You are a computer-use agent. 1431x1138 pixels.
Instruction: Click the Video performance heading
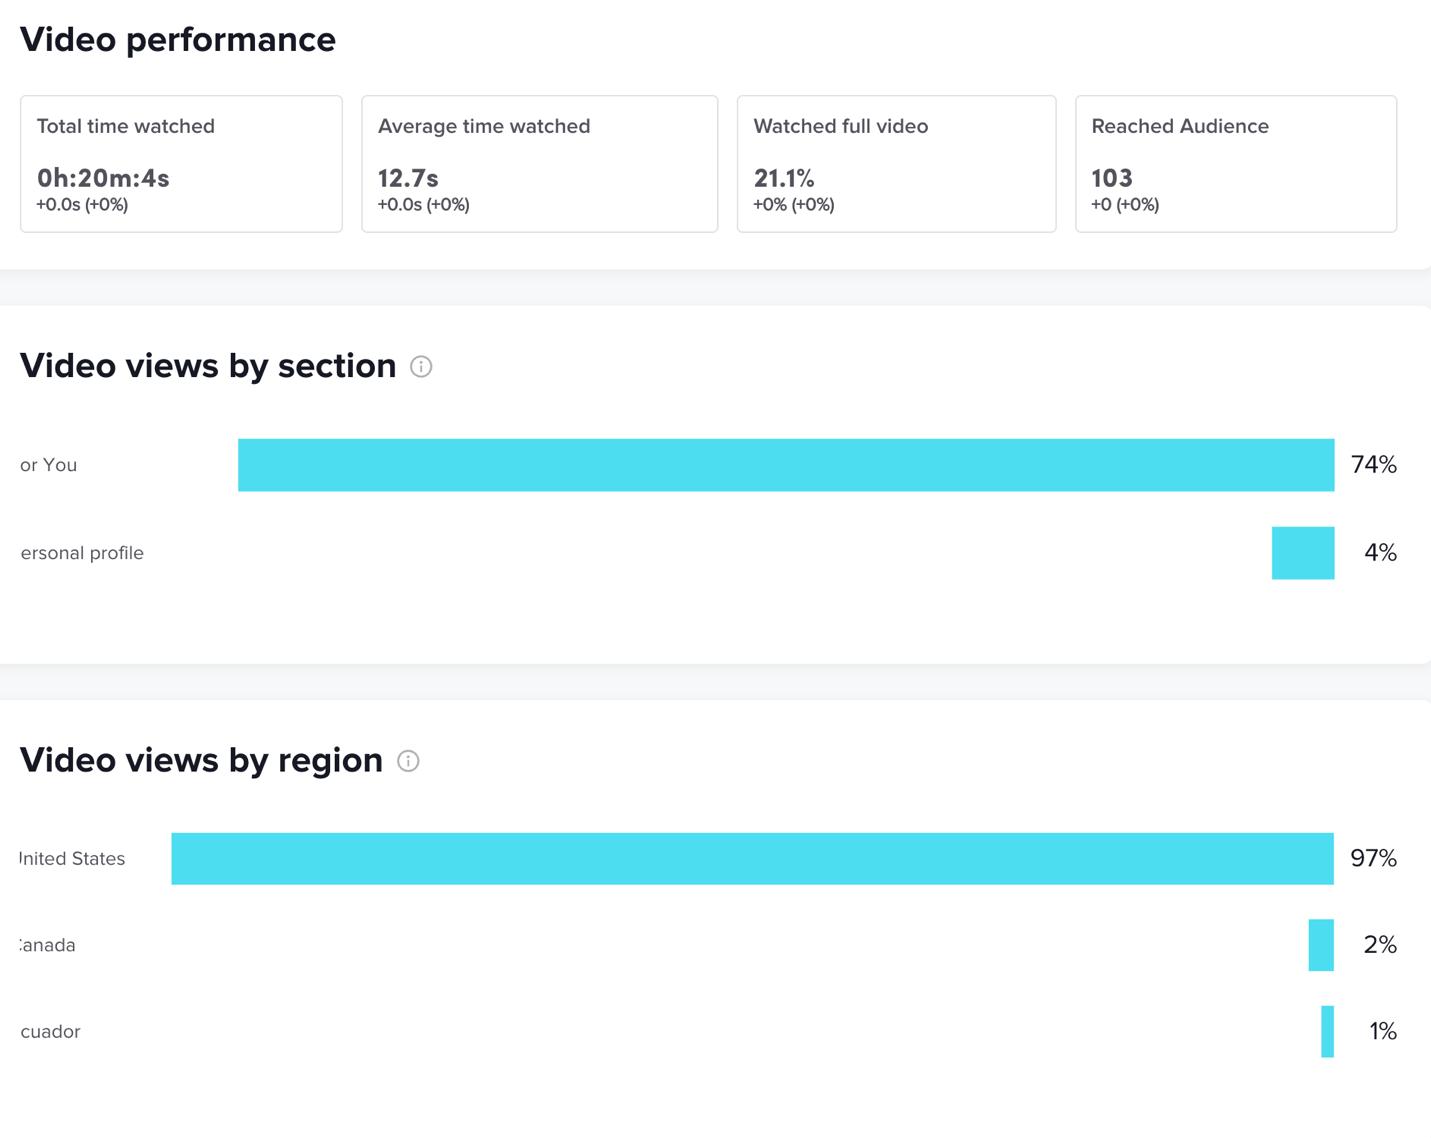(178, 40)
